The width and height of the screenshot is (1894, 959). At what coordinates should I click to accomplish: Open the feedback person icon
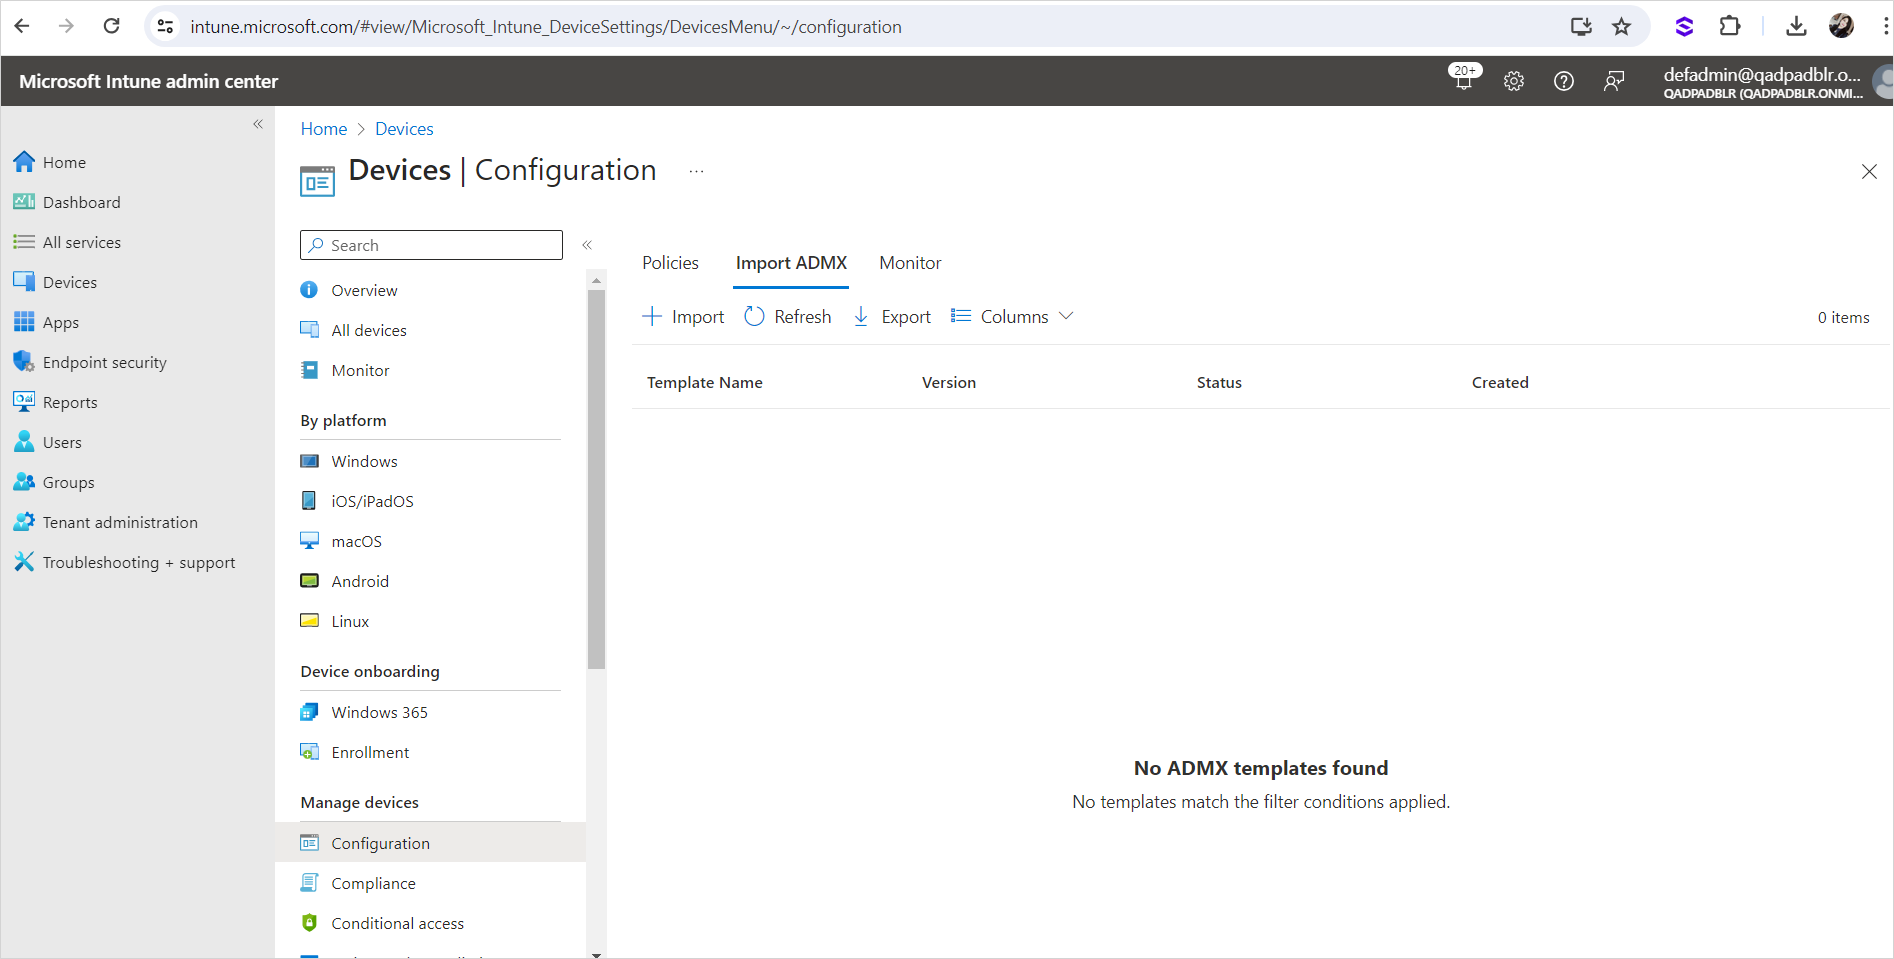(1614, 82)
